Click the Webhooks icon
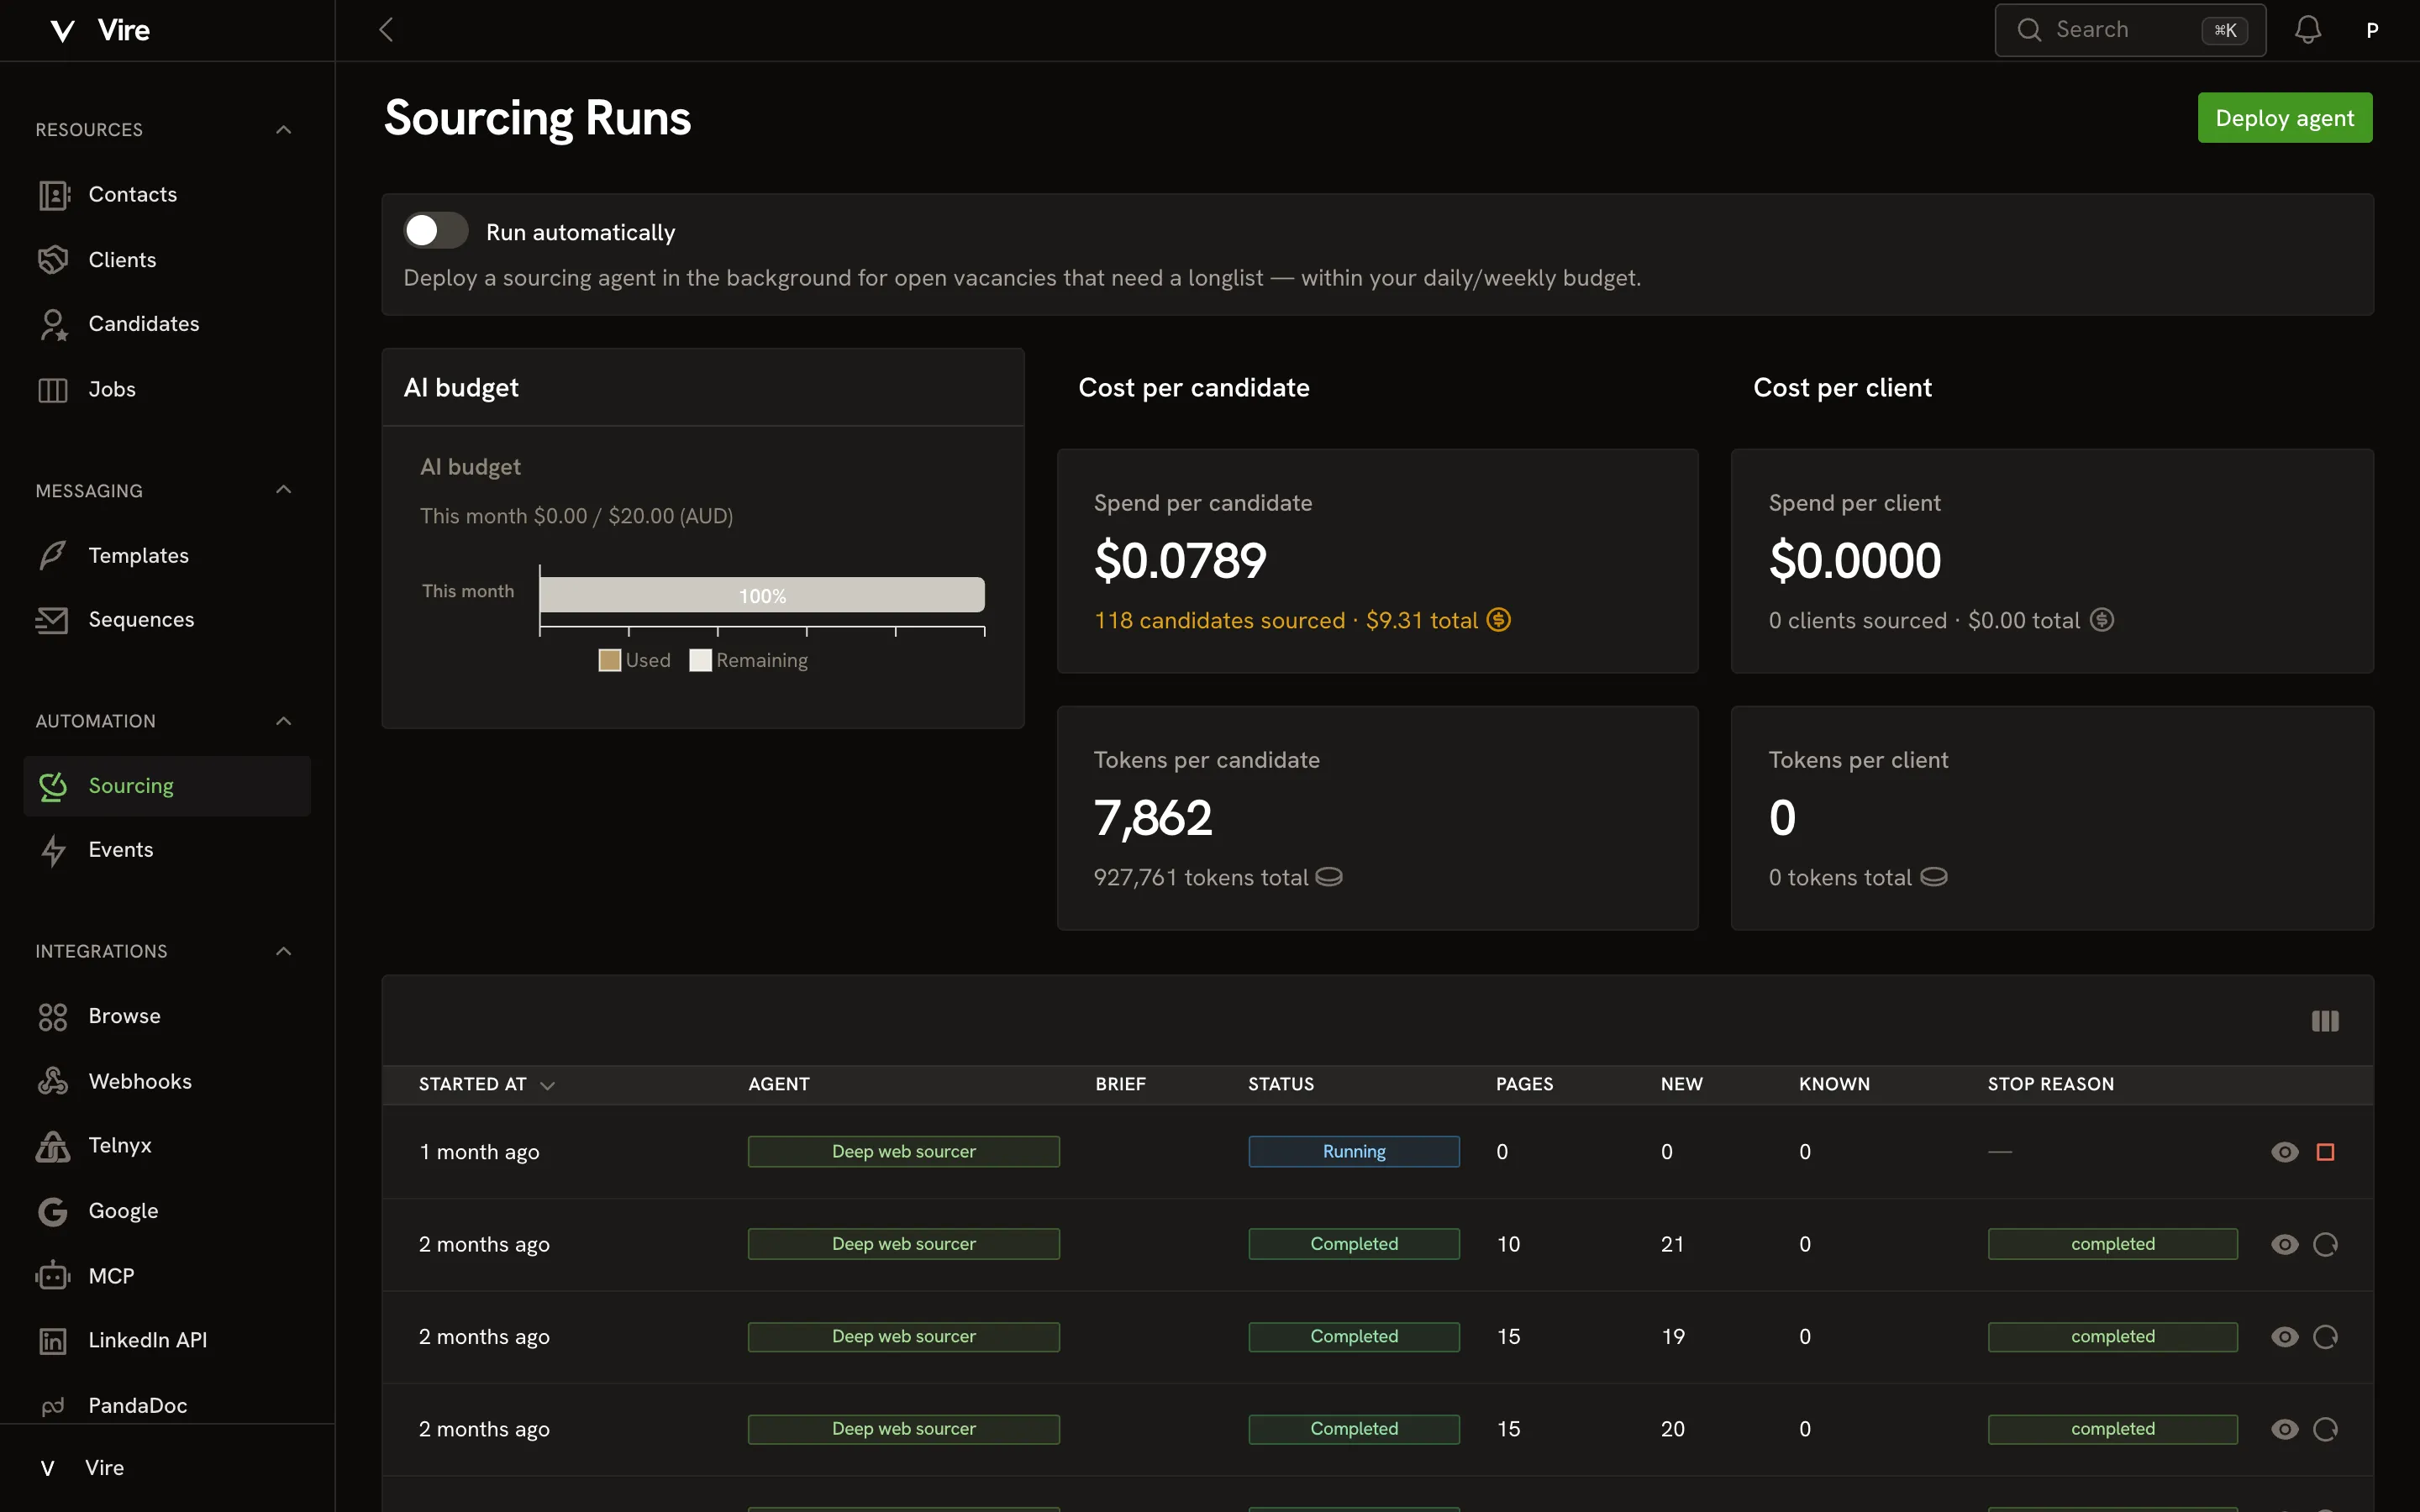 (53, 1081)
